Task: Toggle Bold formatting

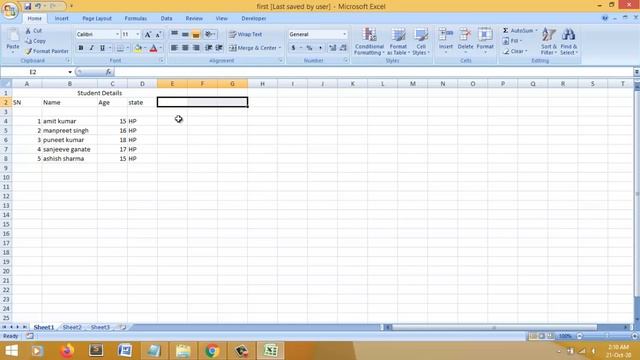Action: [x=81, y=48]
